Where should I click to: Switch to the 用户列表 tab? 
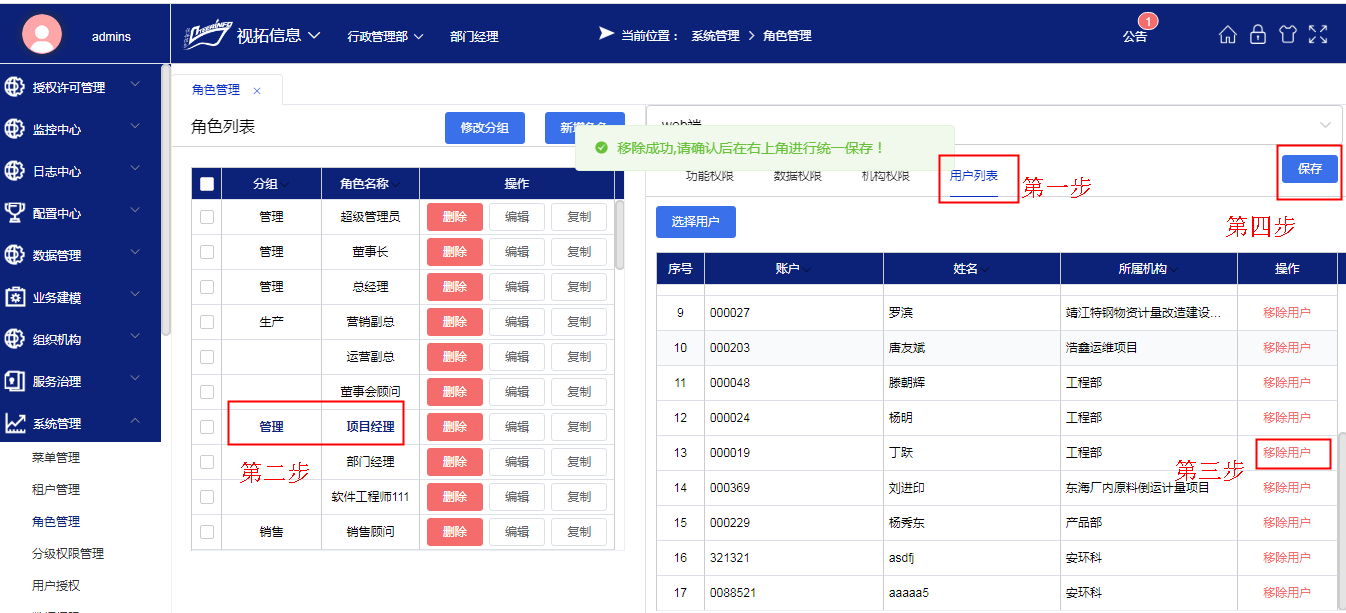tap(974, 176)
